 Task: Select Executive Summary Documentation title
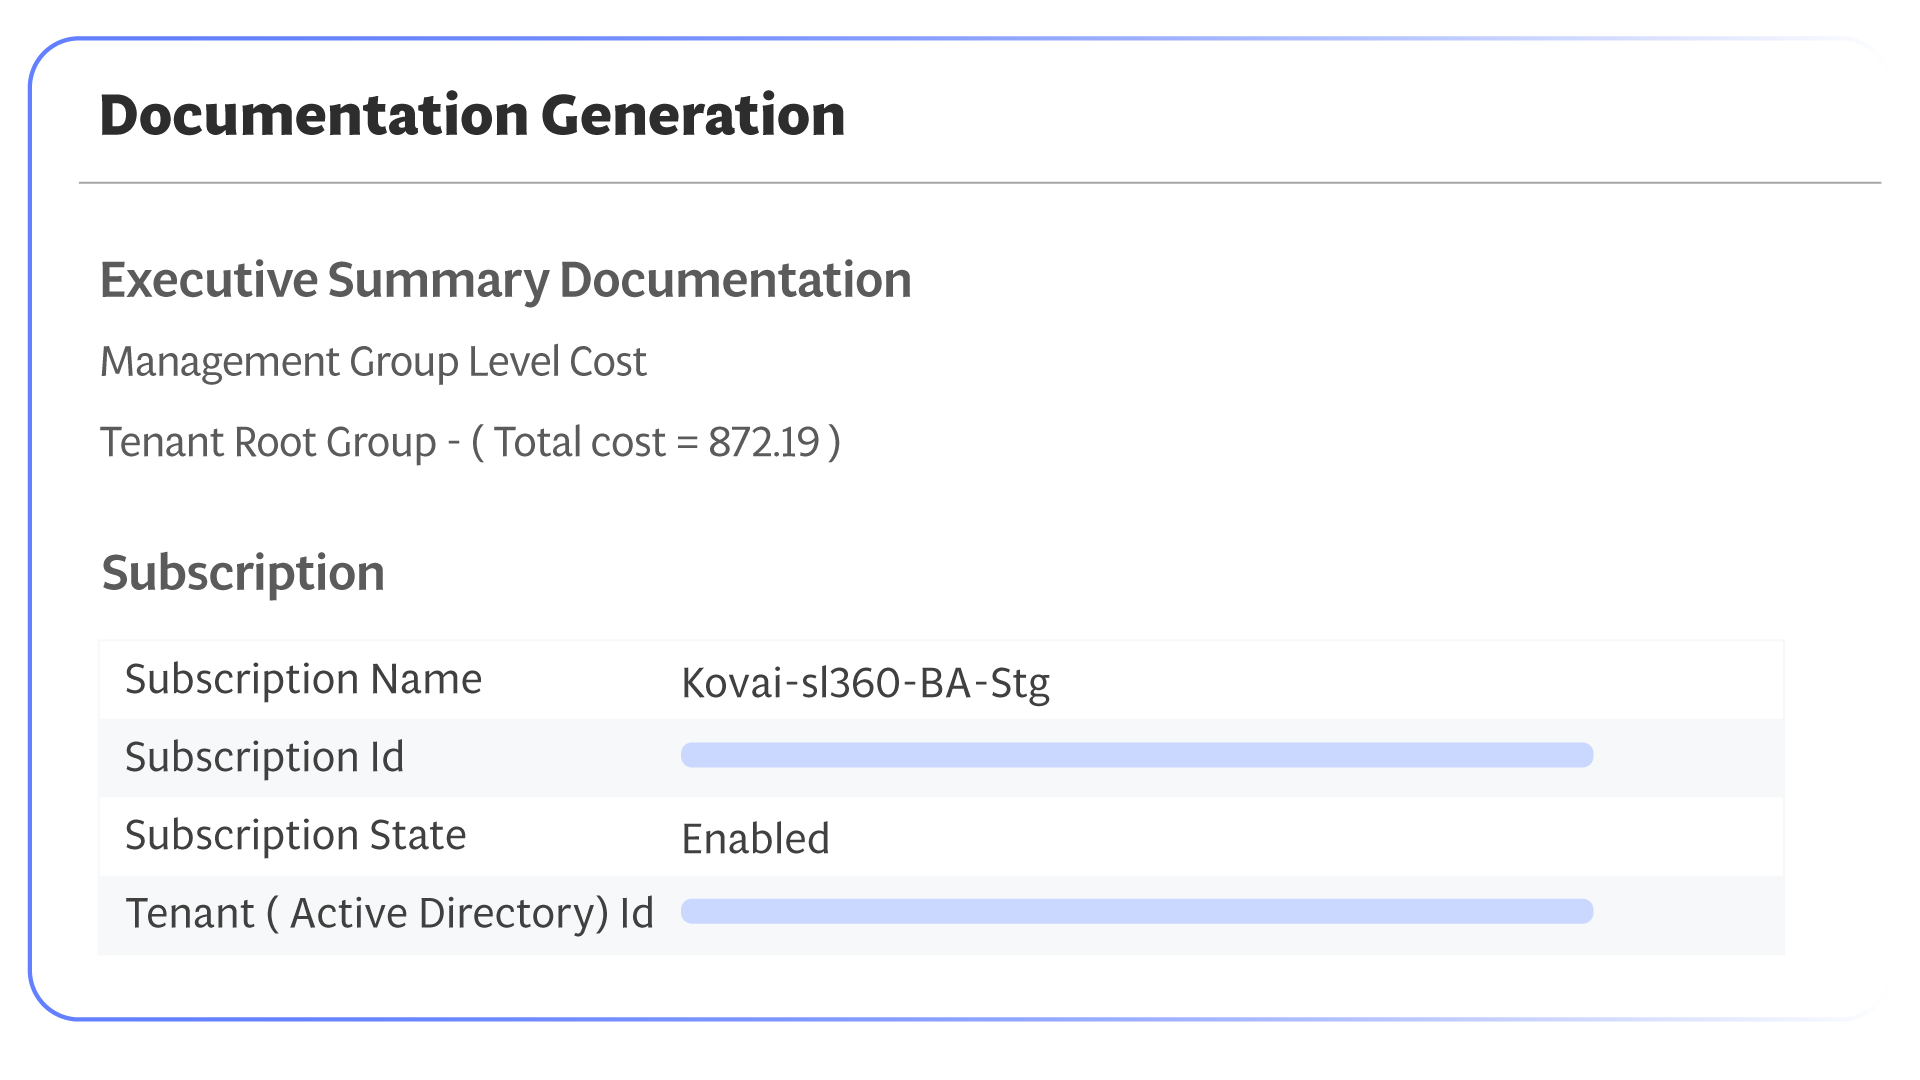point(505,280)
